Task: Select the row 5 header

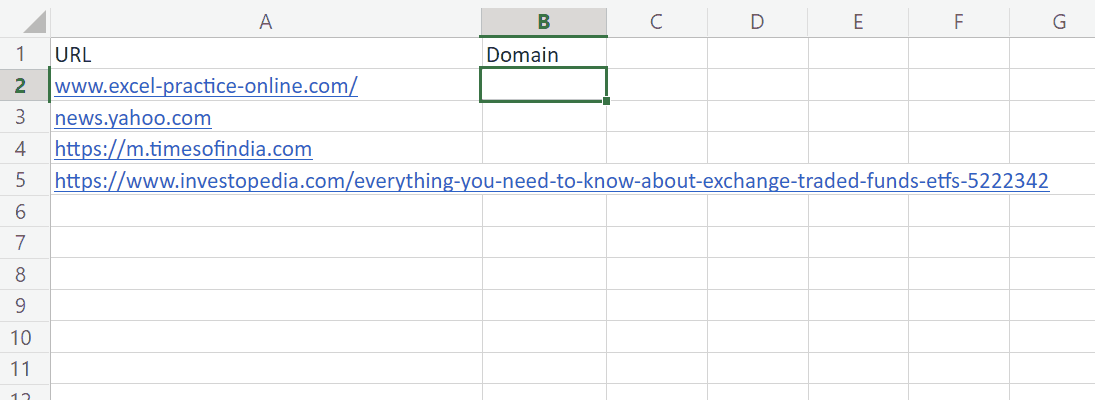Action: [24, 180]
